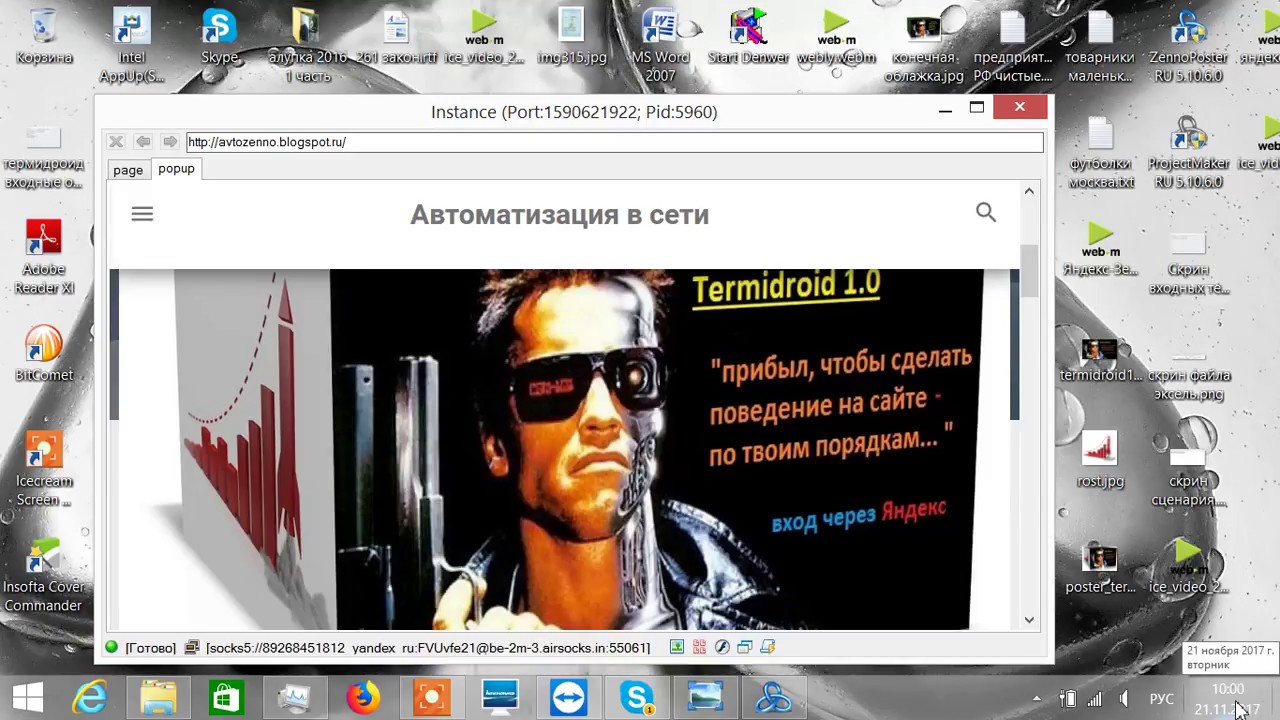Click the last edit-window icon in status bar
The width and height of the screenshot is (1280, 720).
(x=767, y=648)
